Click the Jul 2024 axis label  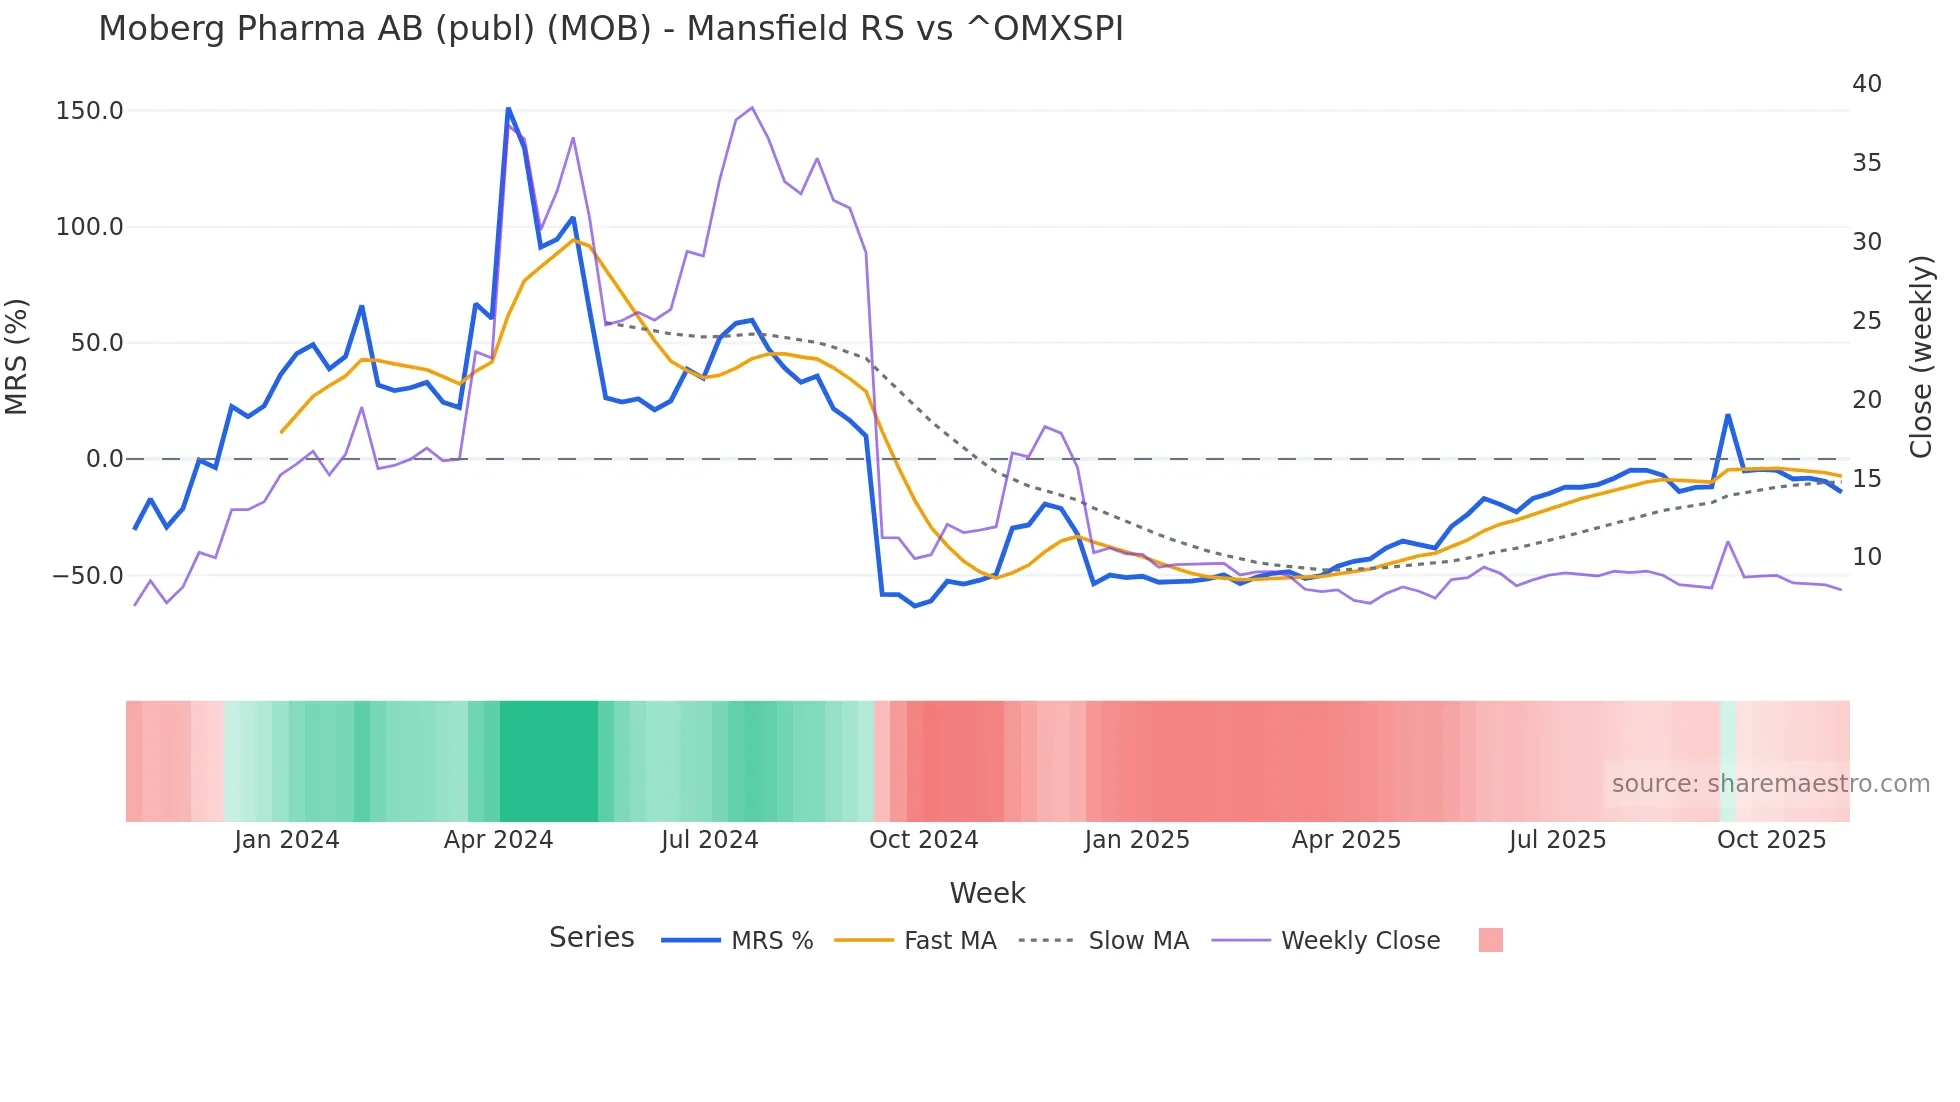pyautogui.click(x=710, y=839)
